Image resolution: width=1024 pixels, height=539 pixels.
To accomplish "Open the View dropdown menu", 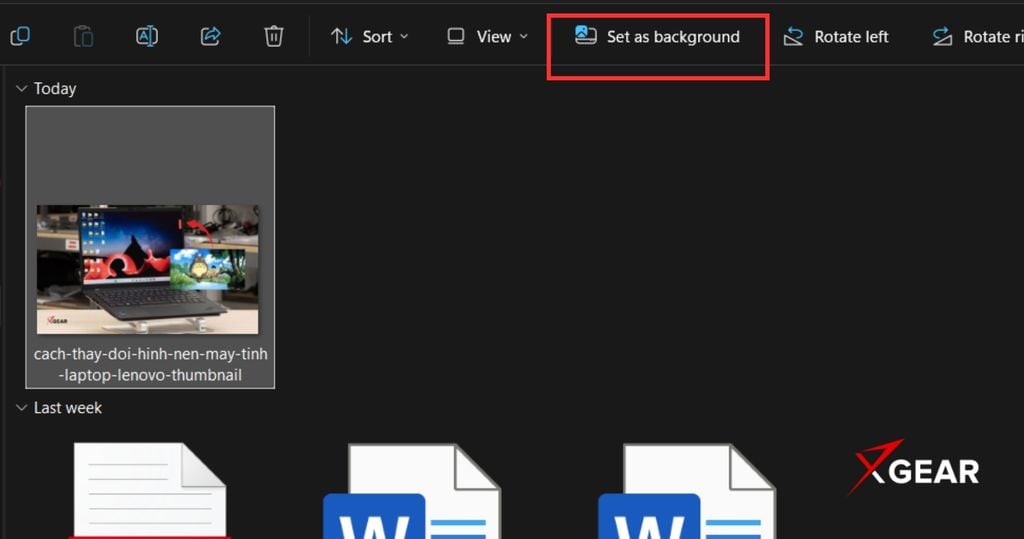I will tap(487, 37).
